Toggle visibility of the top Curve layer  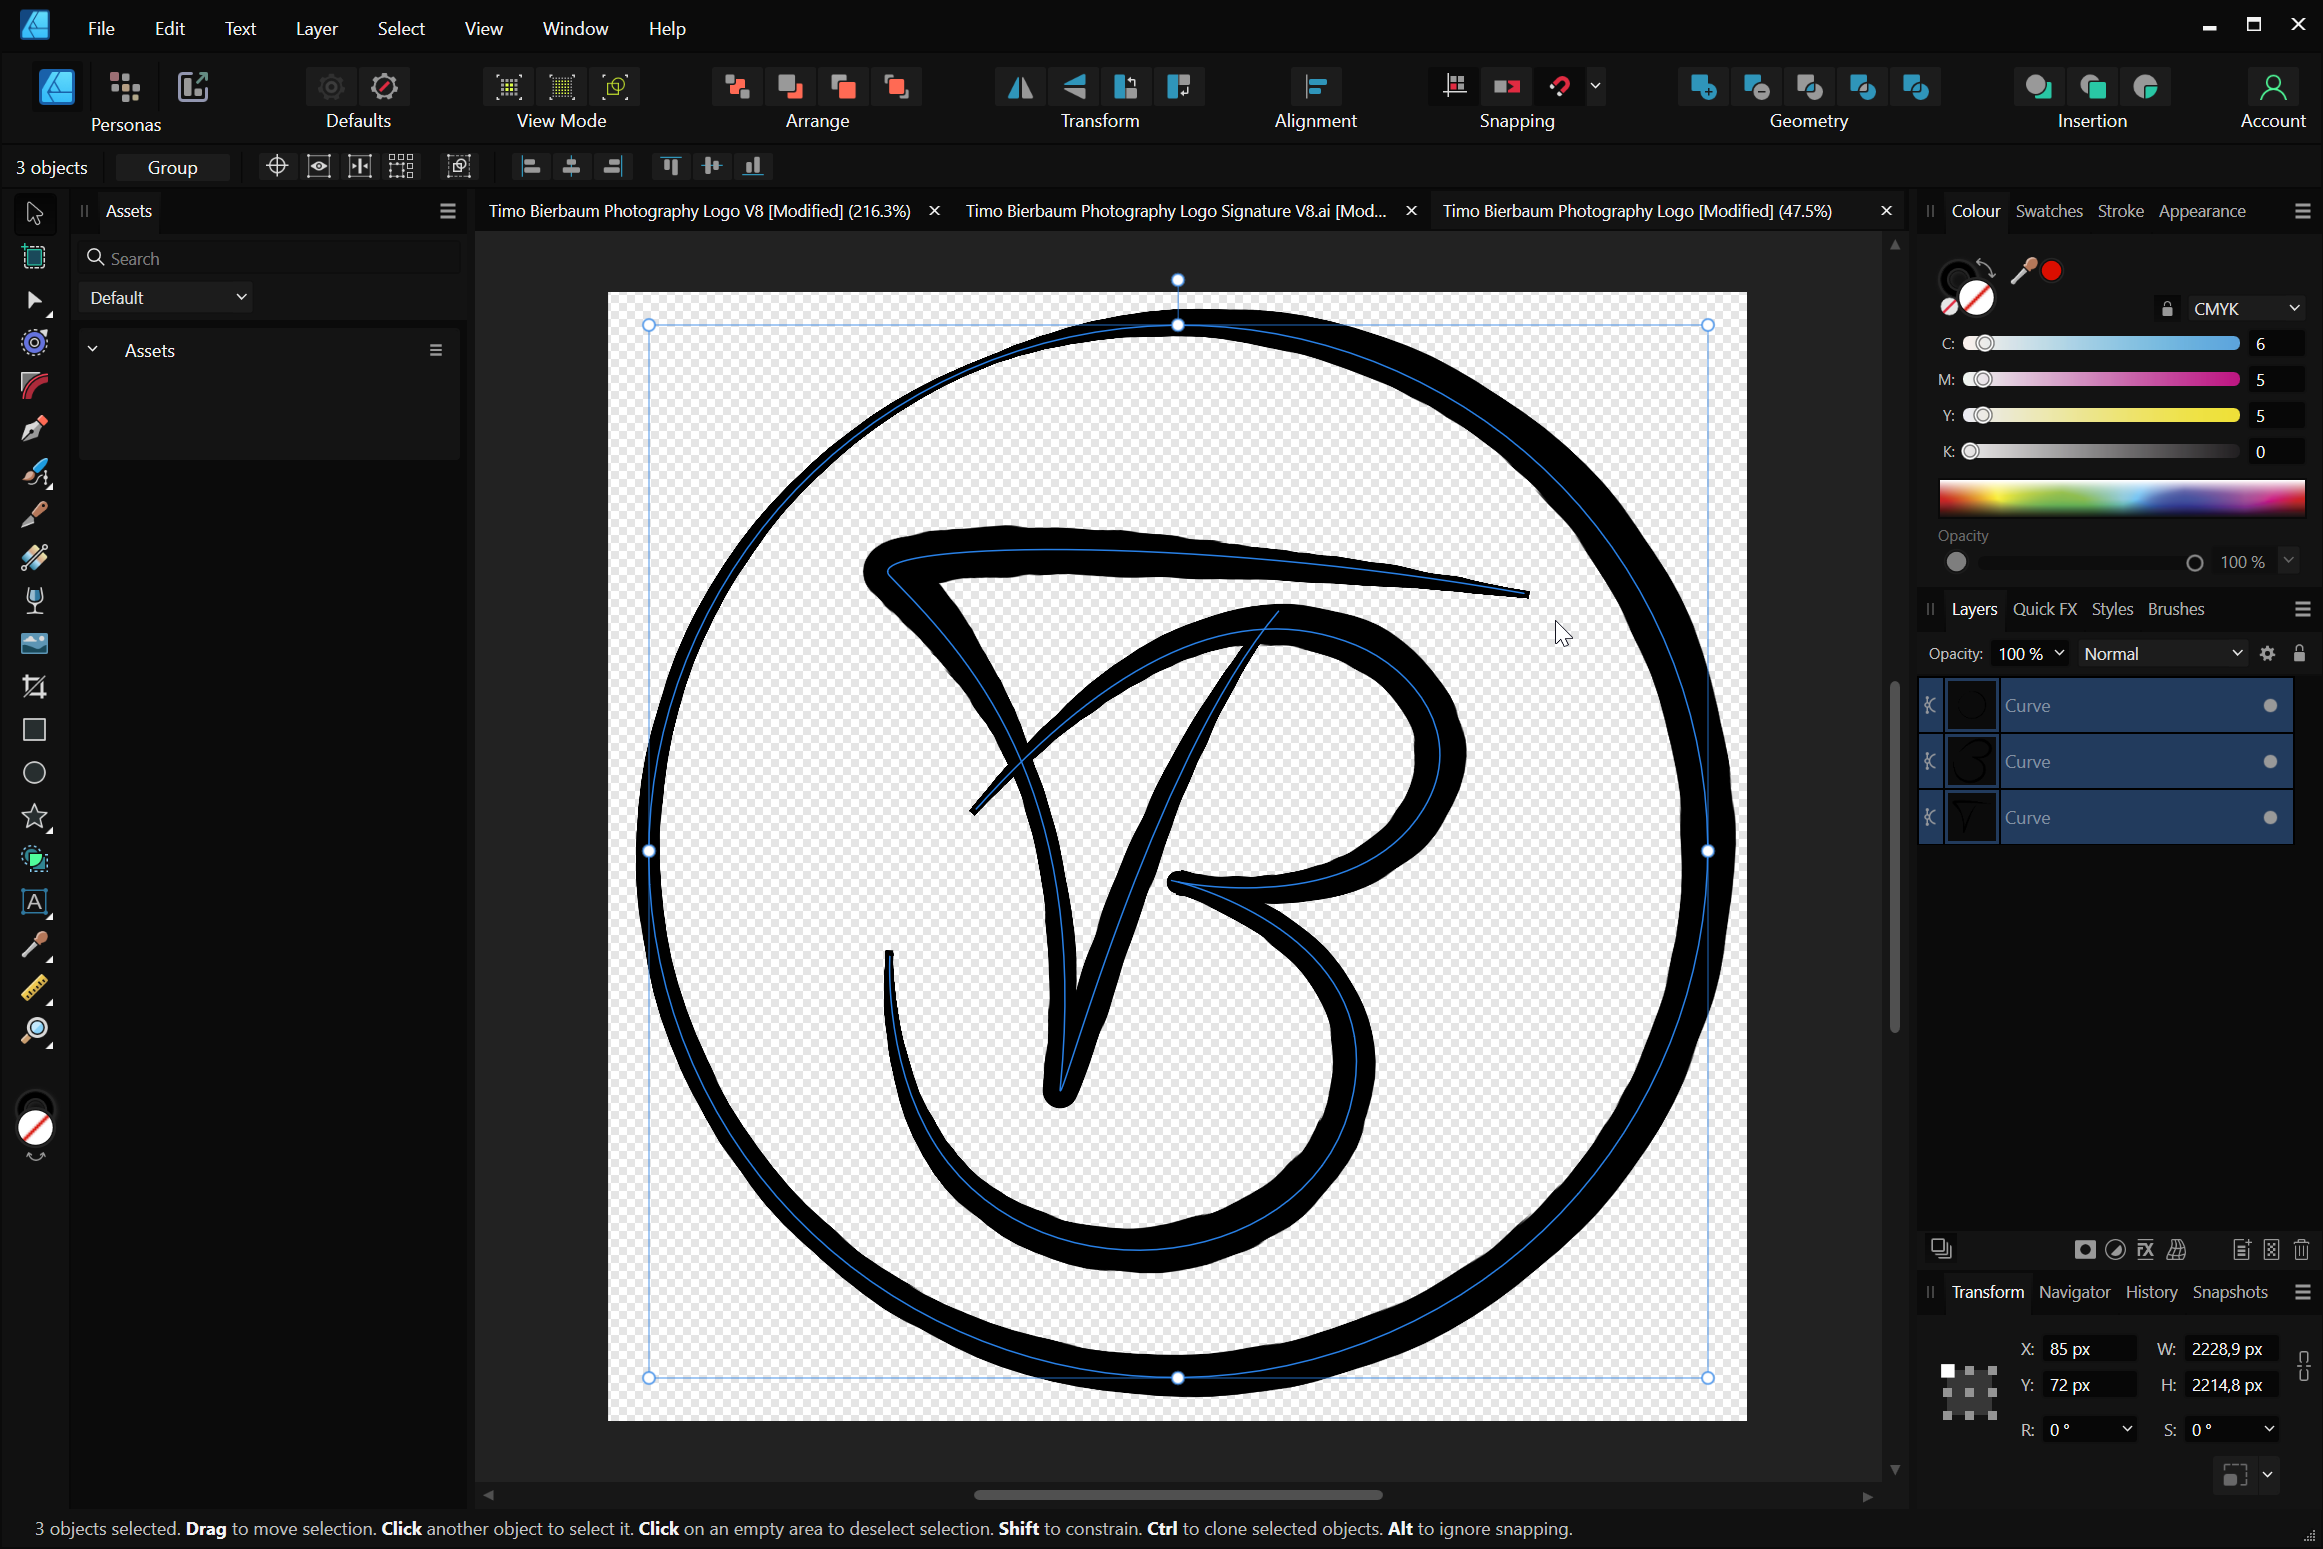click(2270, 706)
